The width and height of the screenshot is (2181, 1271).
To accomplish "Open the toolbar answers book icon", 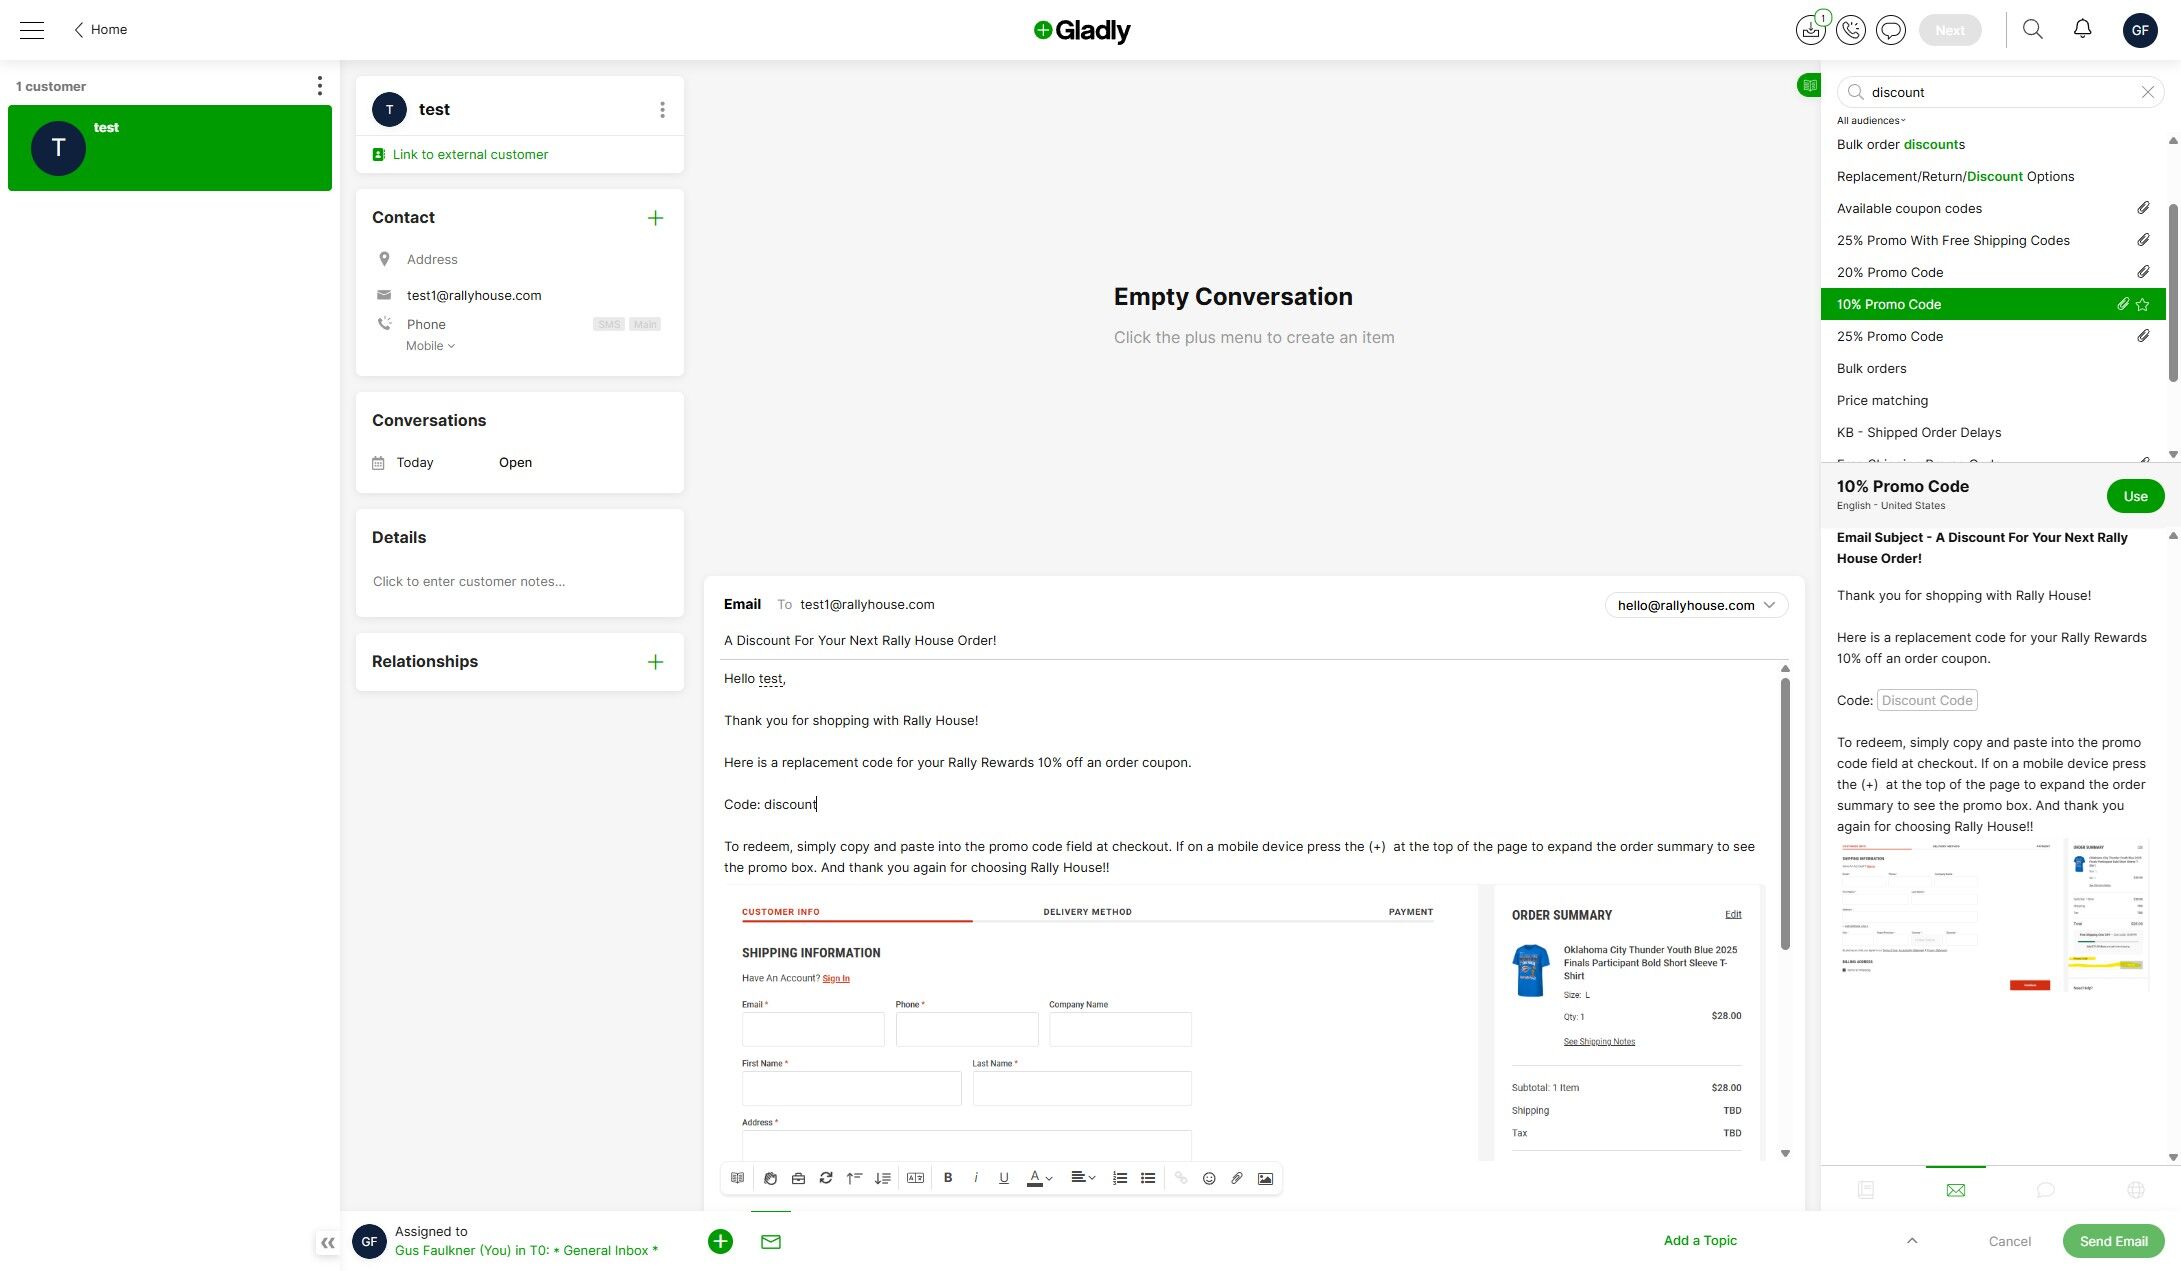I will 737,1178.
